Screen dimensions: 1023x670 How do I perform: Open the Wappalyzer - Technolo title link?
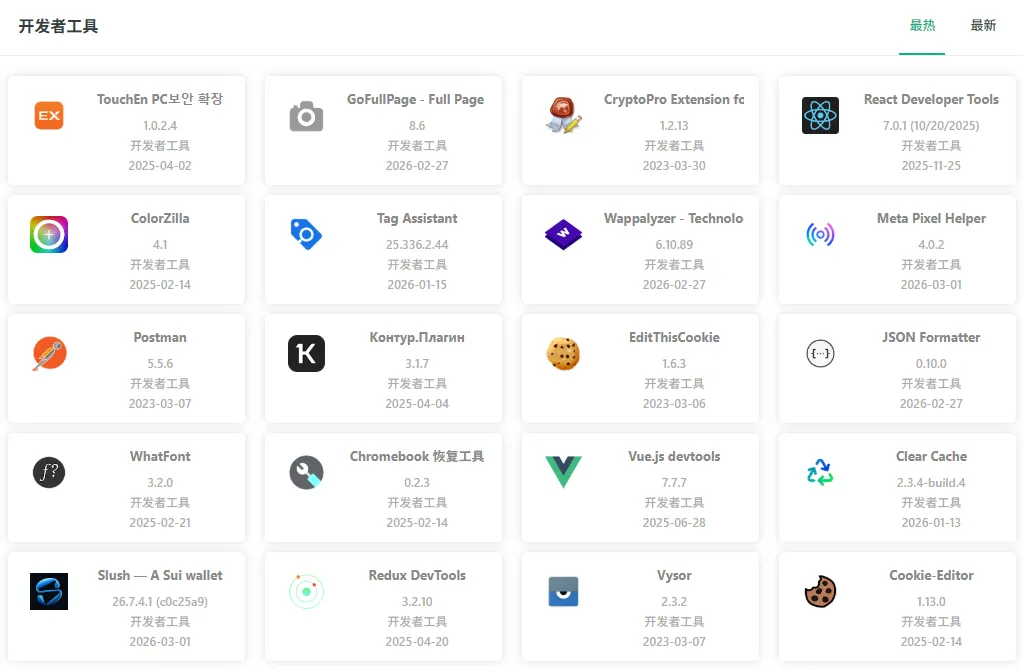674,219
